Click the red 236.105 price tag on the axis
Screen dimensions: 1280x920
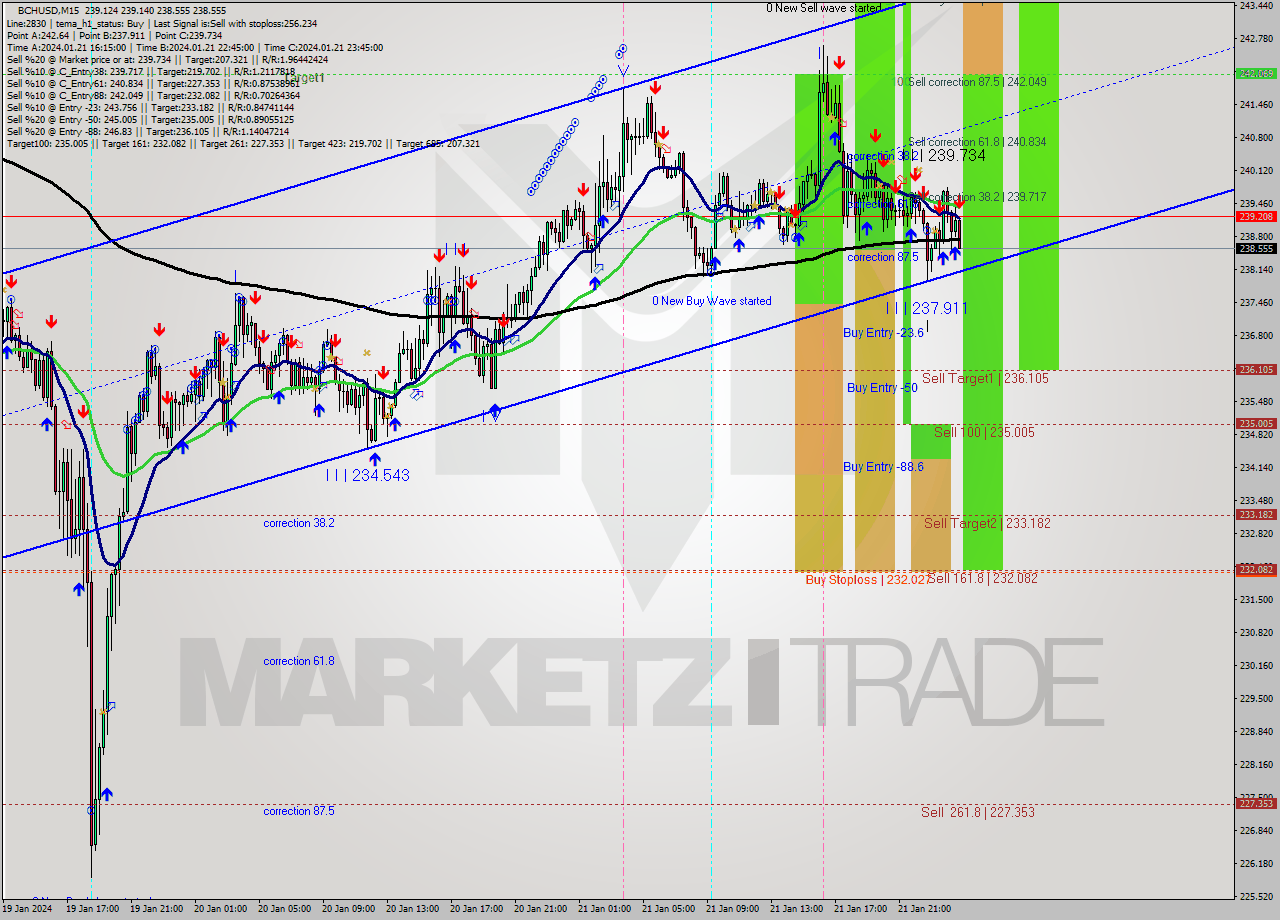tap(1256, 369)
